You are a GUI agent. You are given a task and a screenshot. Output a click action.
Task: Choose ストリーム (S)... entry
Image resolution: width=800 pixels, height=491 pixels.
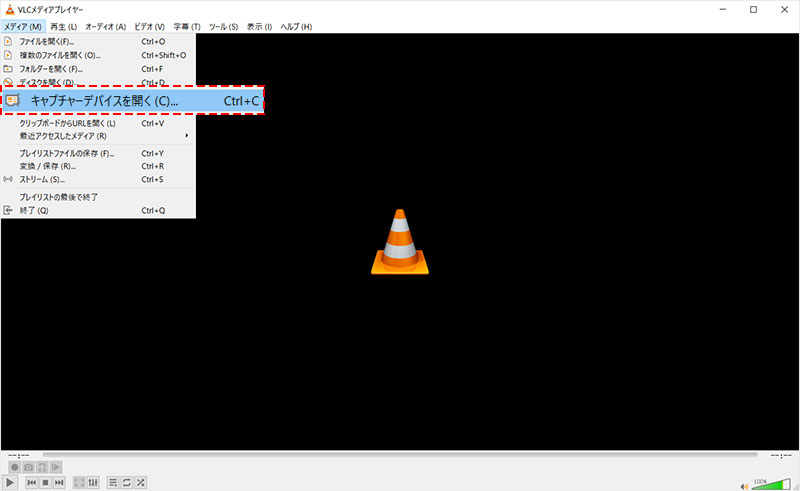pyautogui.click(x=98, y=179)
